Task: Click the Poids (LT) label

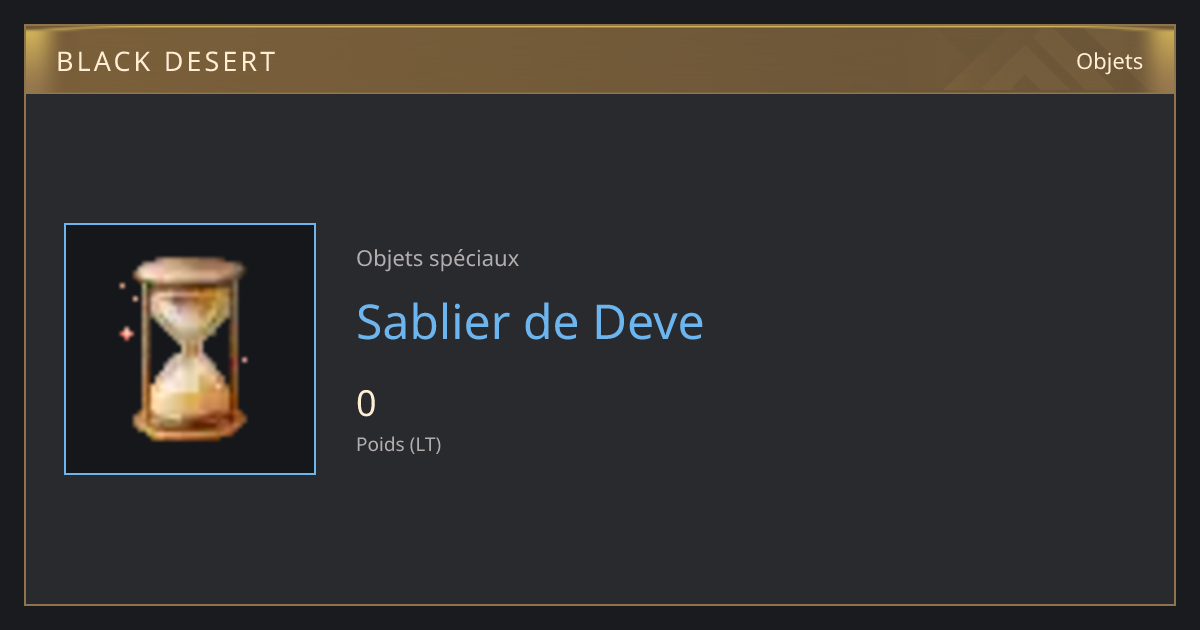Action: [399, 445]
